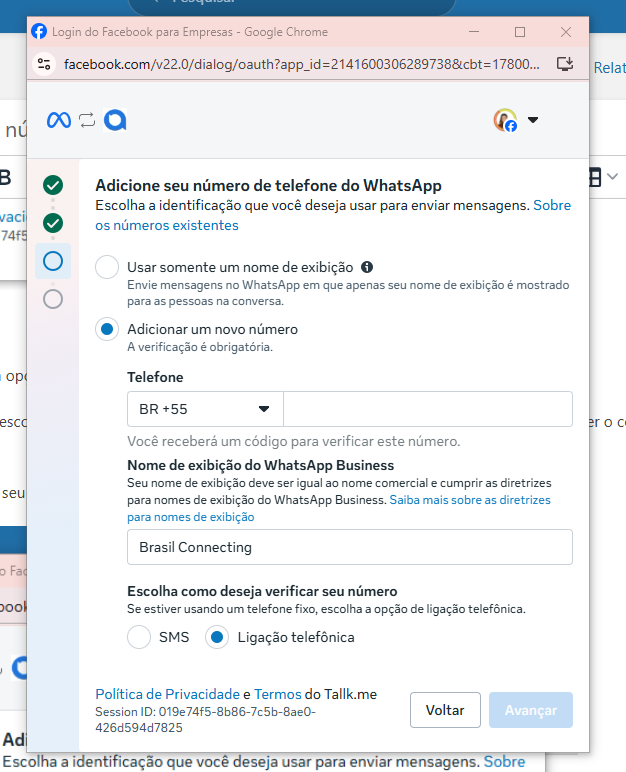
Task: Click the Facebook favicon in title bar
Action: click(39, 32)
